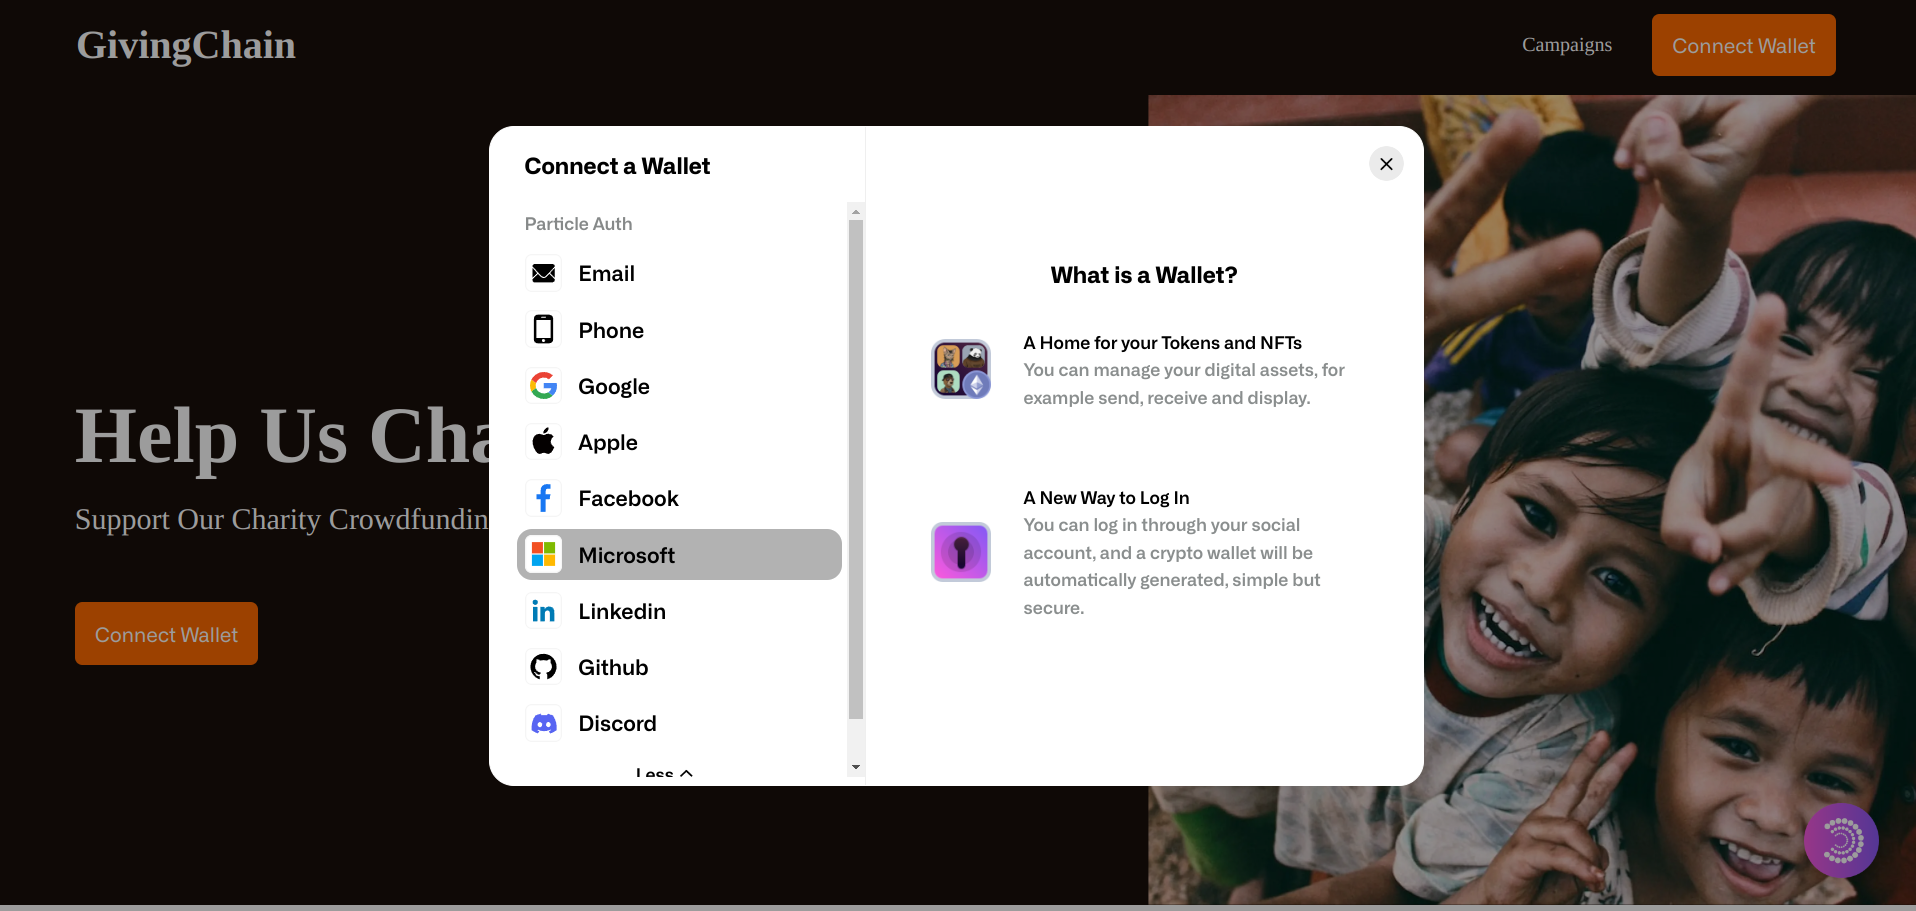Screen dimensions: 1916x911
Task: Sign in with Google option
Action: click(x=679, y=386)
